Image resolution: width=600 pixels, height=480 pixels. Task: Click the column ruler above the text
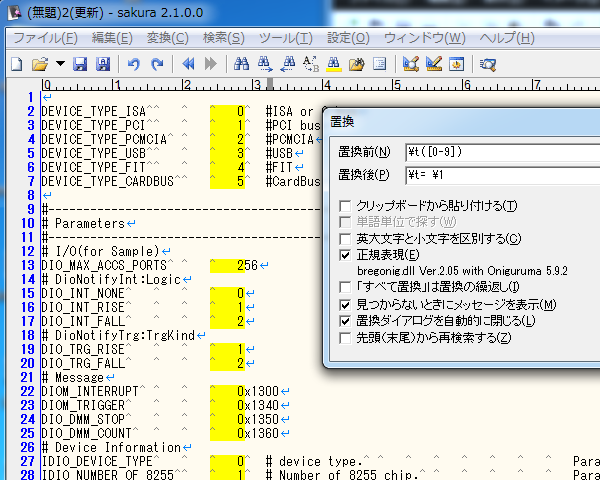tap(320, 84)
